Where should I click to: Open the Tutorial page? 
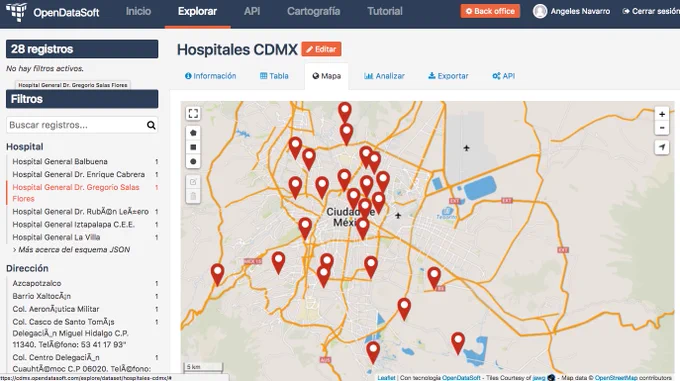click(x=385, y=11)
